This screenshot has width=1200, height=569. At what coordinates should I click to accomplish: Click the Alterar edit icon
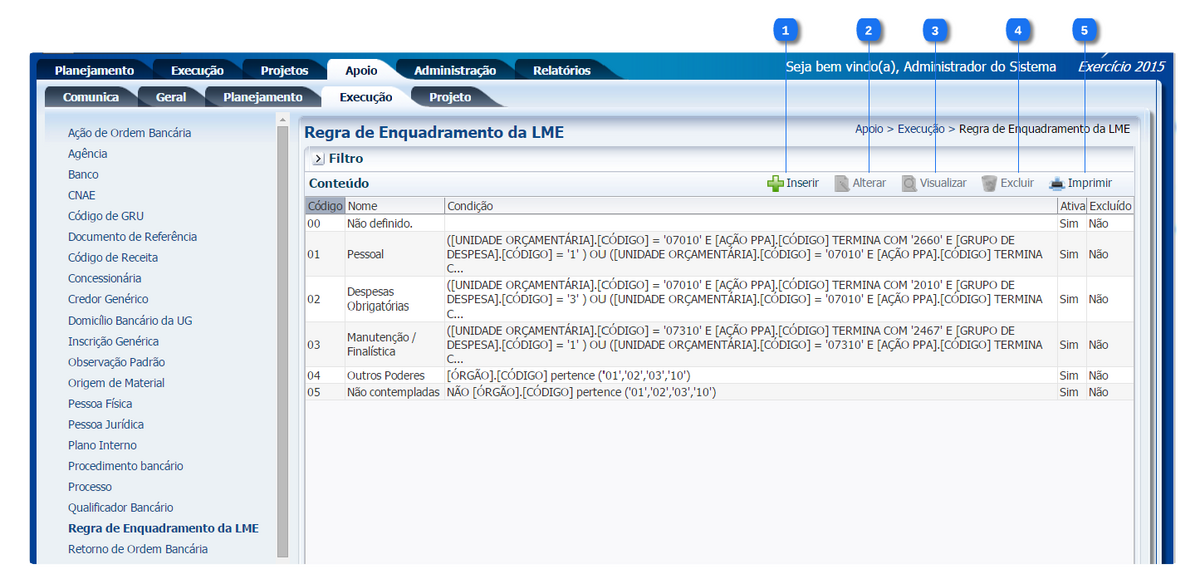tap(842, 184)
